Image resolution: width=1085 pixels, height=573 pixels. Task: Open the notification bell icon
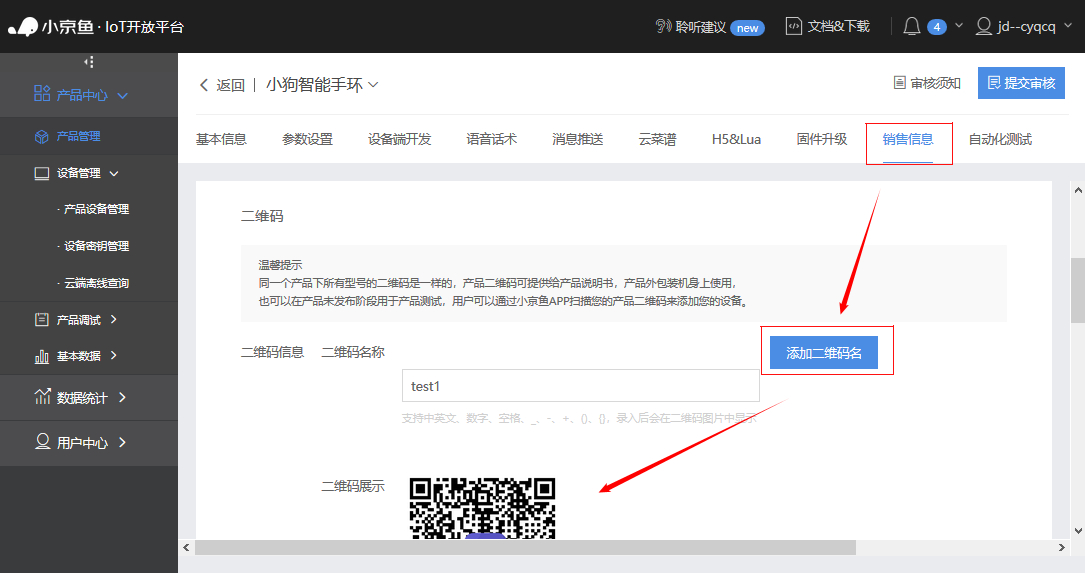coord(911,27)
